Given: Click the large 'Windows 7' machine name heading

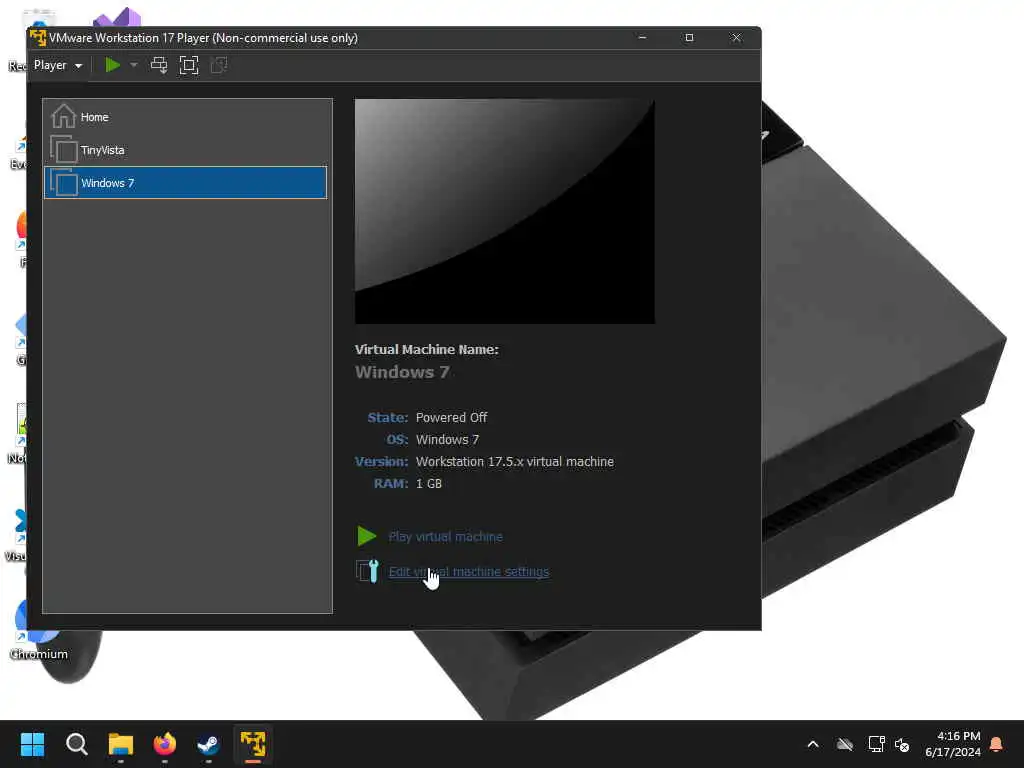Looking at the screenshot, I should [x=402, y=372].
